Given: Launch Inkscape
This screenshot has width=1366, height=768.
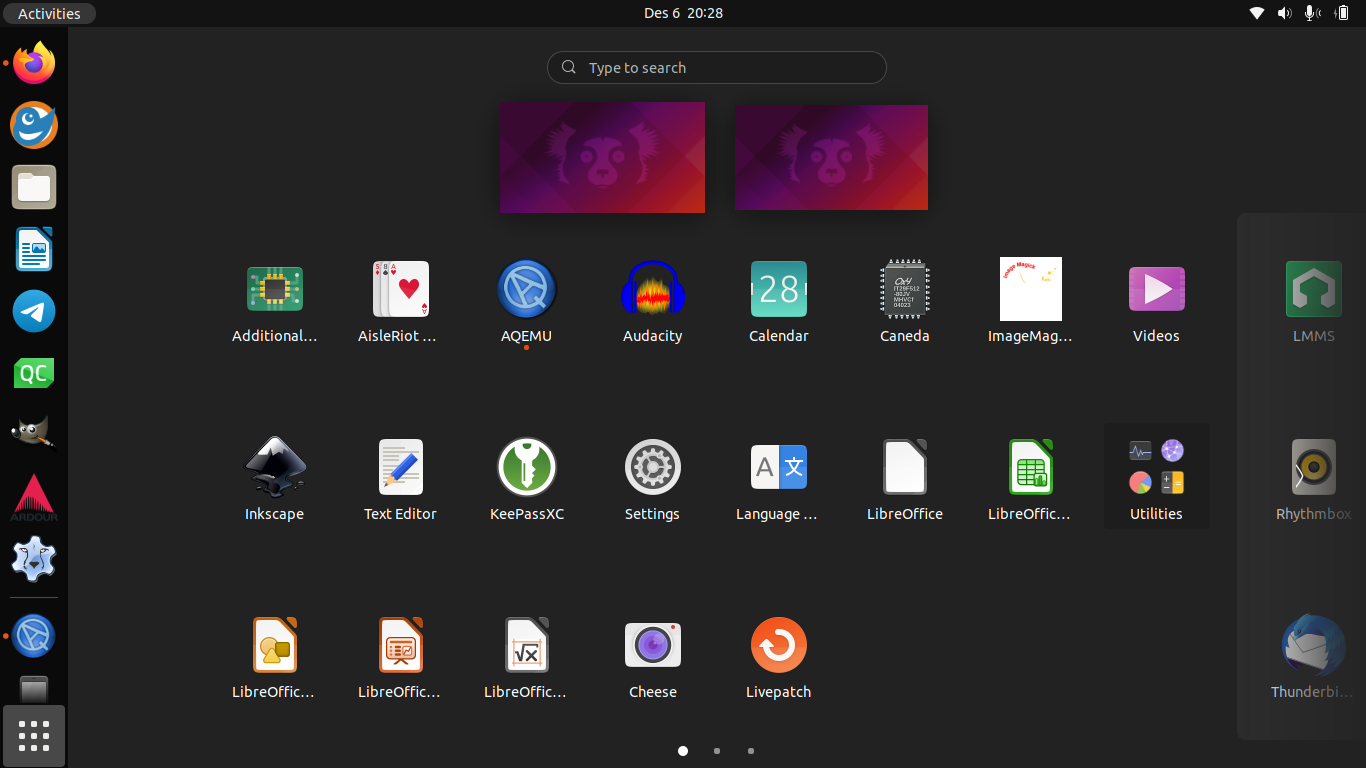Looking at the screenshot, I should pyautogui.click(x=275, y=480).
